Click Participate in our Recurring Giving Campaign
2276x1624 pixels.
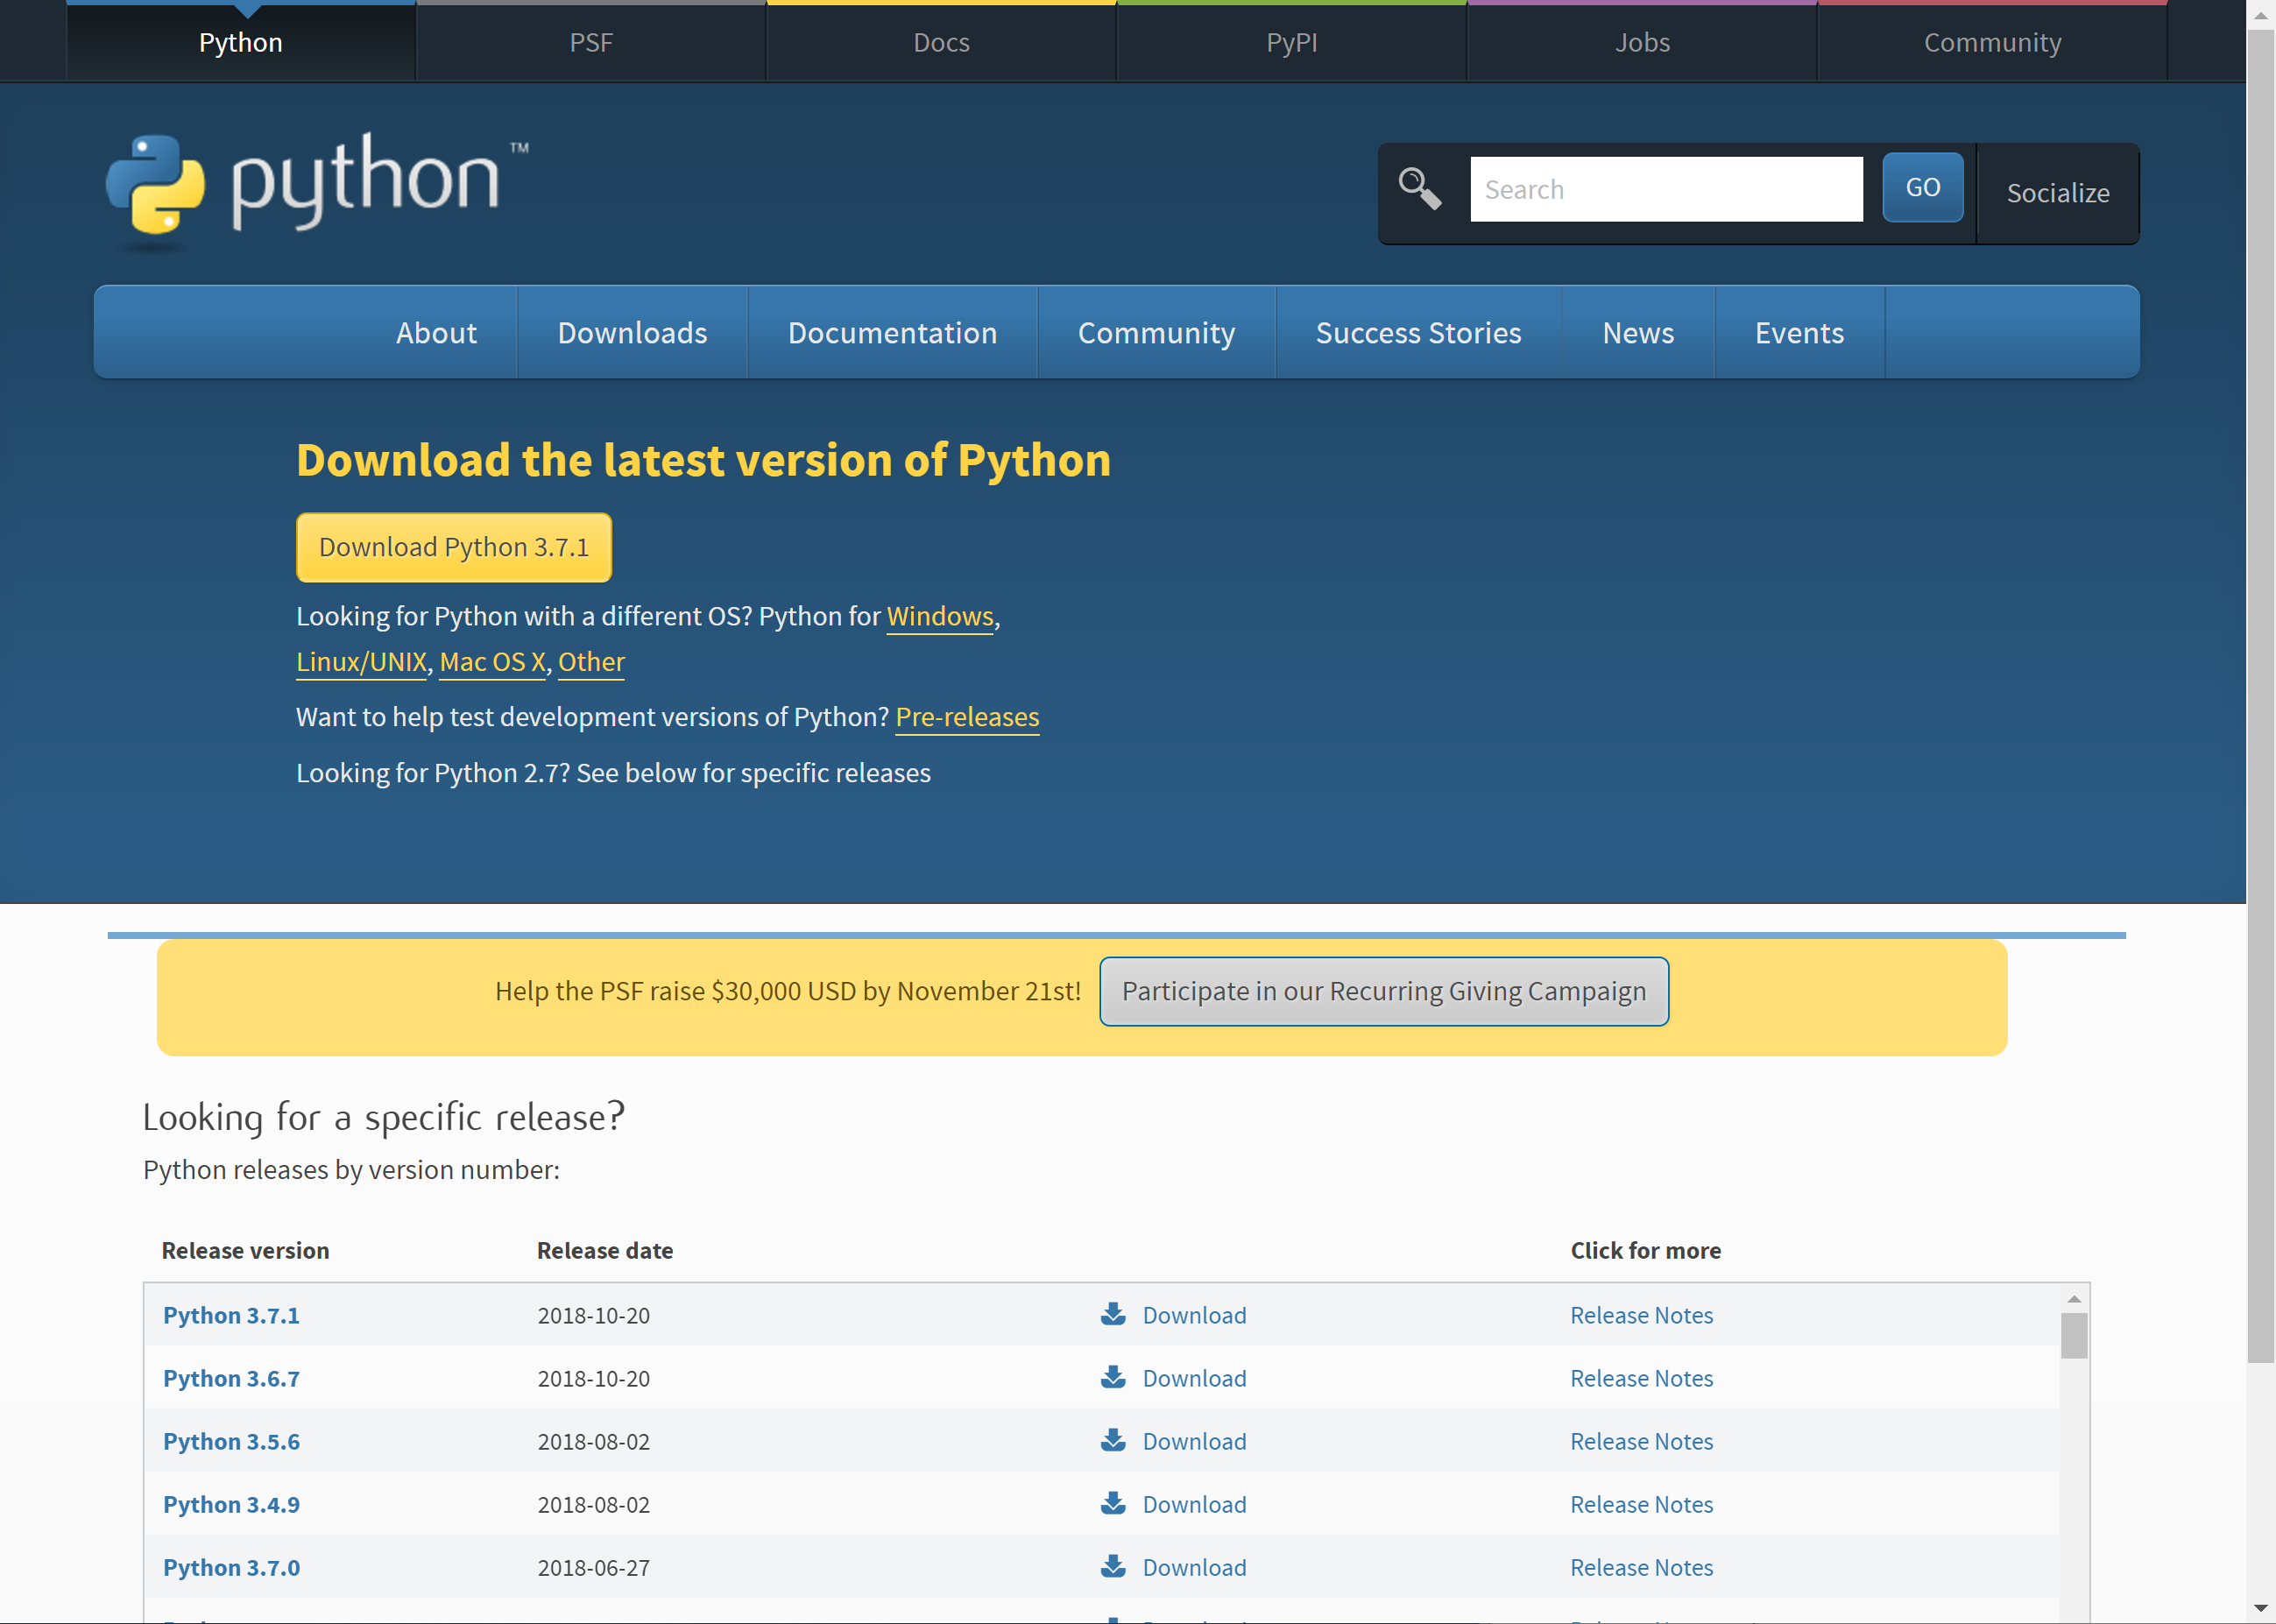tap(1384, 991)
